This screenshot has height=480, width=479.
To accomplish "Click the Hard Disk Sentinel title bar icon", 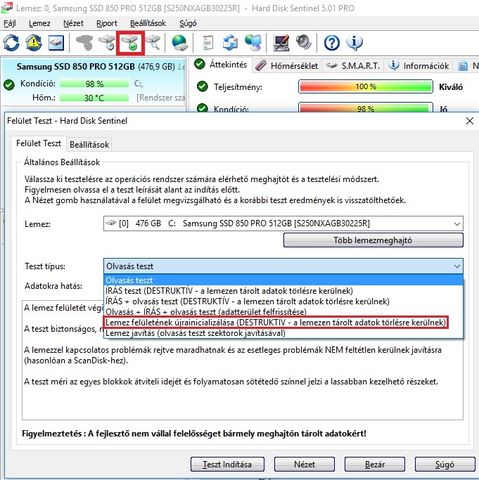I will (x=7, y=7).
